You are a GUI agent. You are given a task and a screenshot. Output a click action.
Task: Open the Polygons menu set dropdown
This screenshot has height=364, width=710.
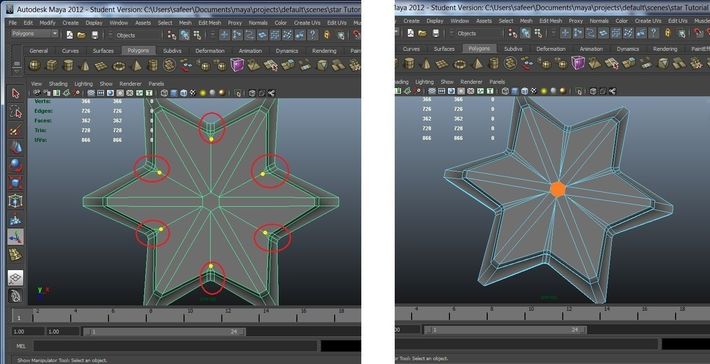(35, 34)
